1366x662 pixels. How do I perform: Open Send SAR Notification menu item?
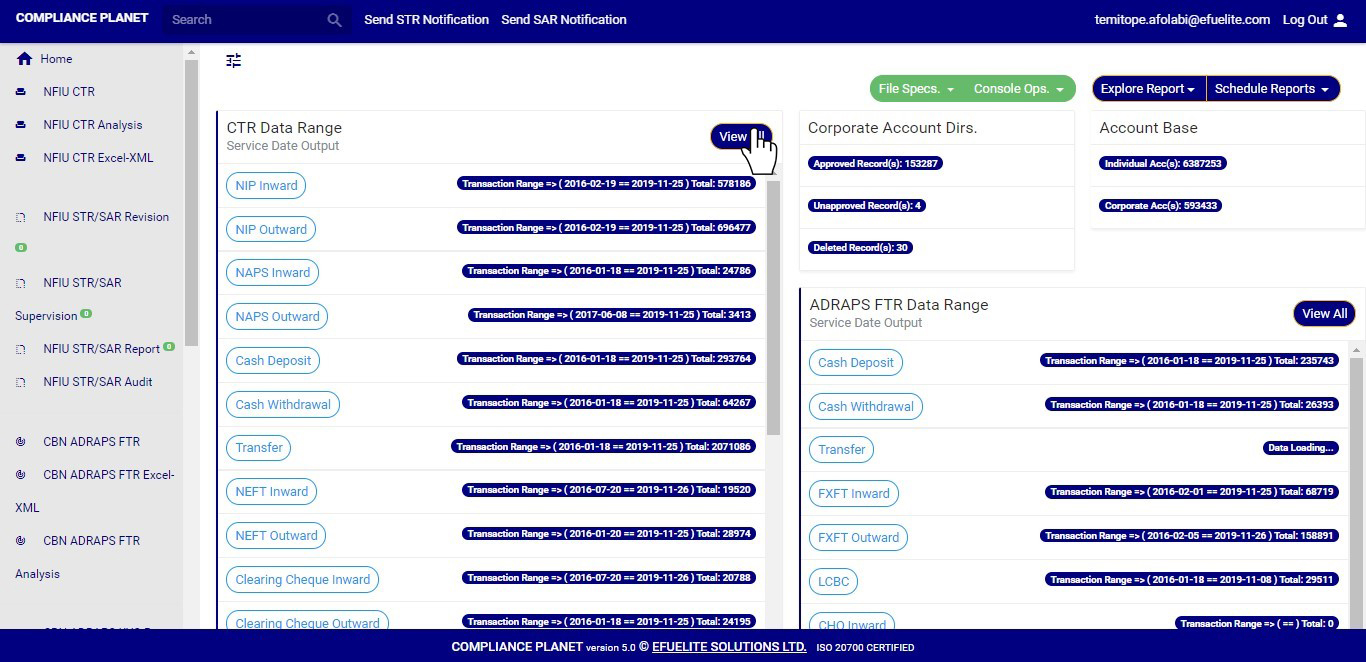pyautogui.click(x=564, y=20)
